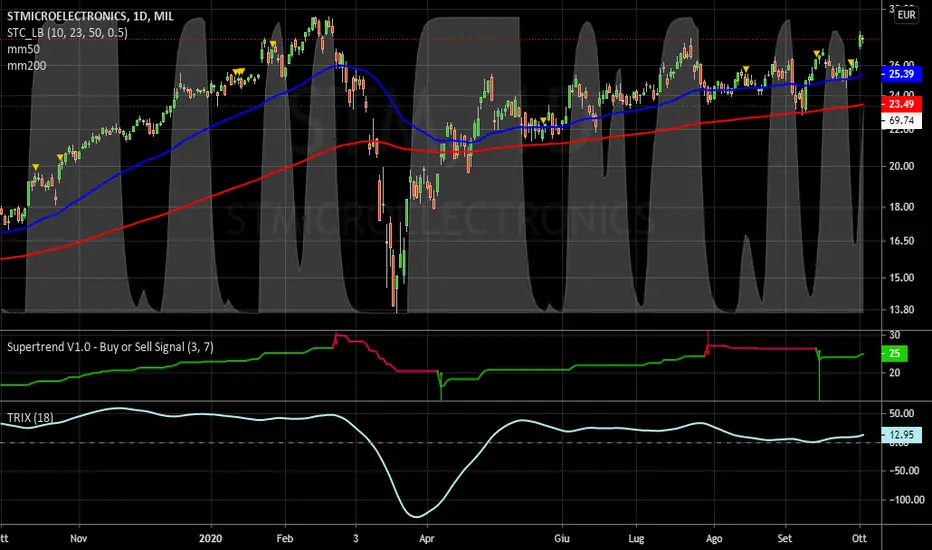
Task: Click the 18.00 price axis label
Action: coord(901,207)
